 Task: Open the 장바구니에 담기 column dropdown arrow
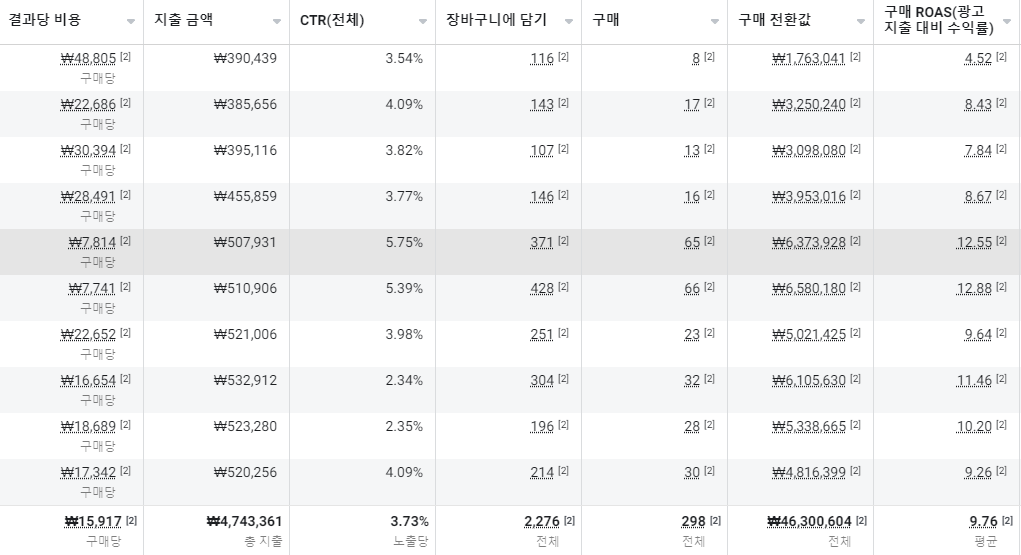[x=568, y=21]
